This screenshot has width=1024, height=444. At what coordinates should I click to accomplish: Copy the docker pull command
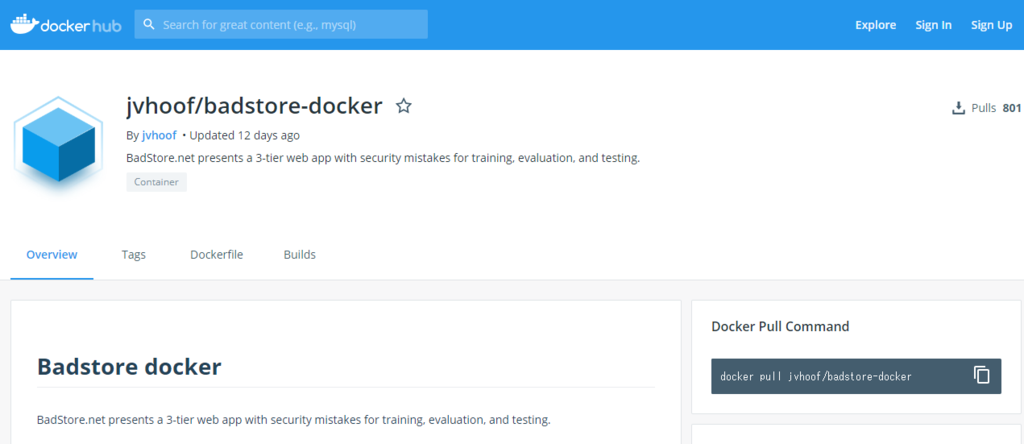pos(981,375)
